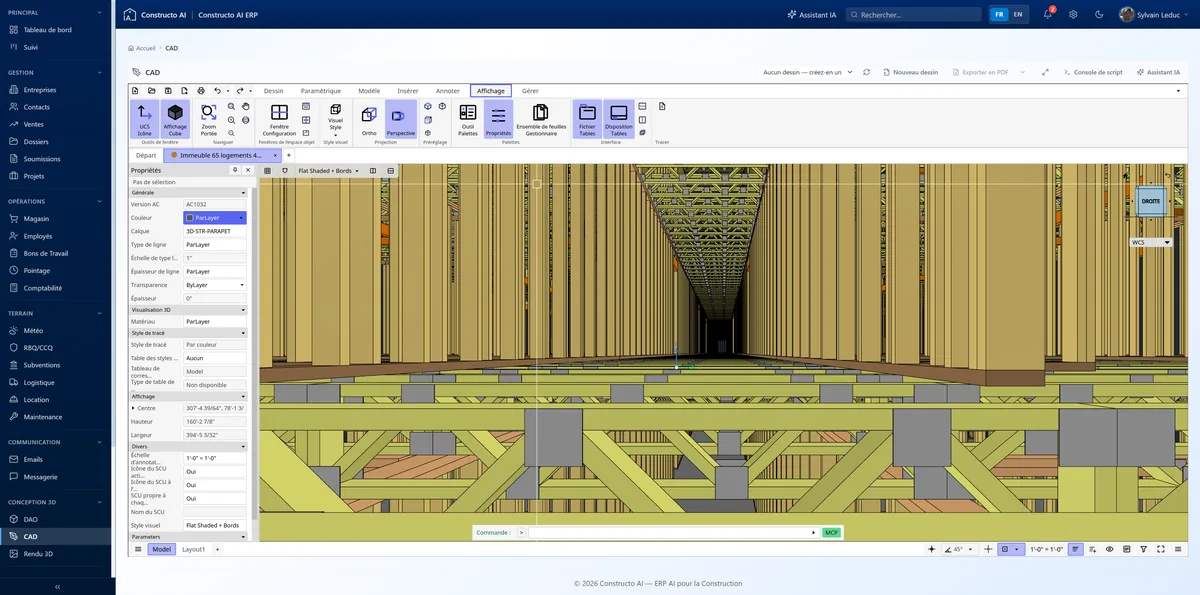Click the Commande input line
The height and width of the screenshot is (595, 1200).
pyautogui.click(x=670, y=533)
